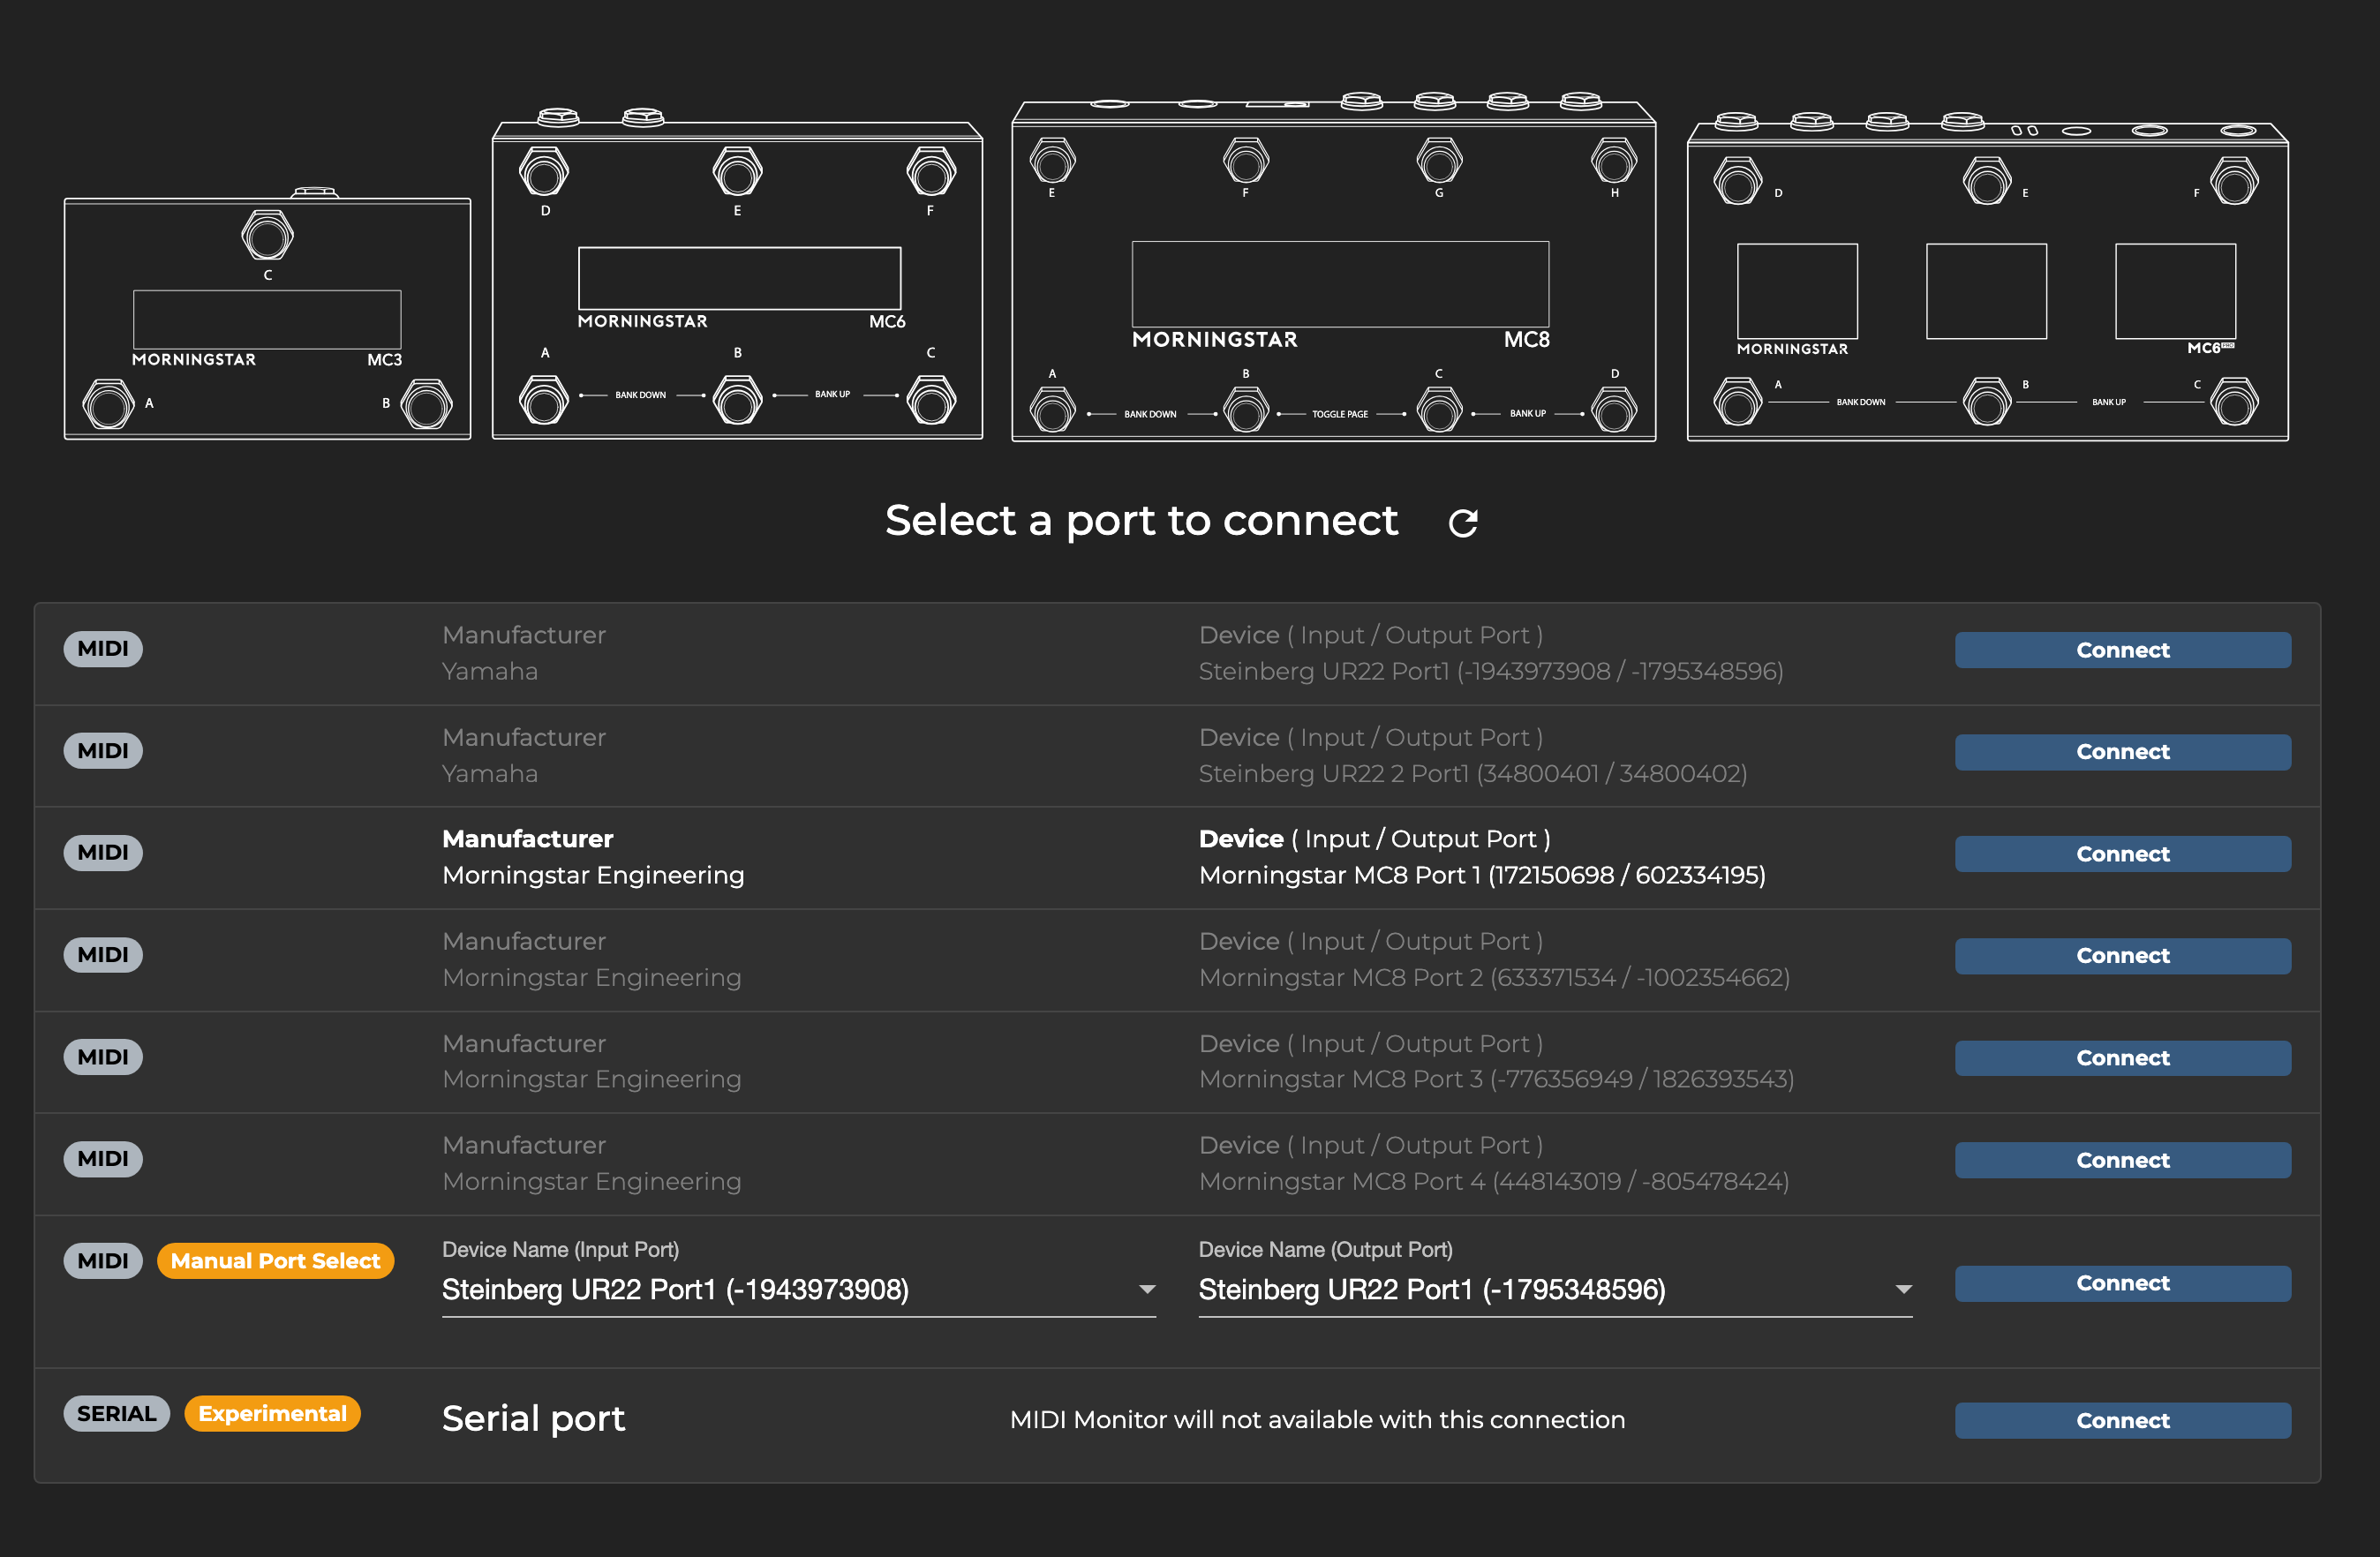Connect to Steinberg UR22 2 Port1

[2122, 752]
